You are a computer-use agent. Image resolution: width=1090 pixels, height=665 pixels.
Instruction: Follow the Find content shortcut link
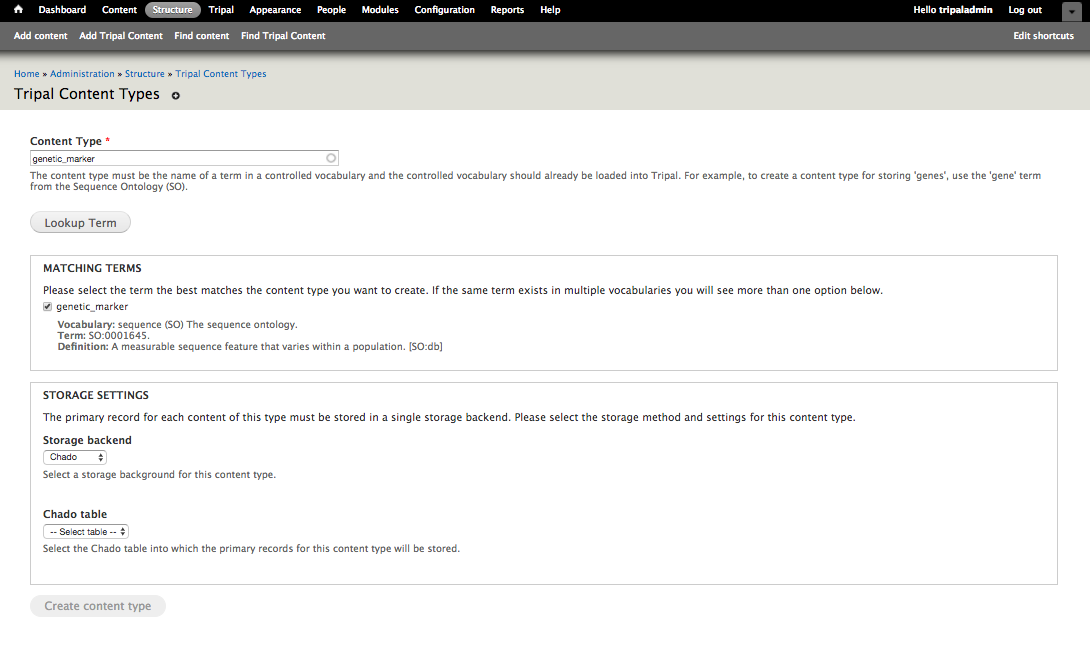(x=202, y=36)
